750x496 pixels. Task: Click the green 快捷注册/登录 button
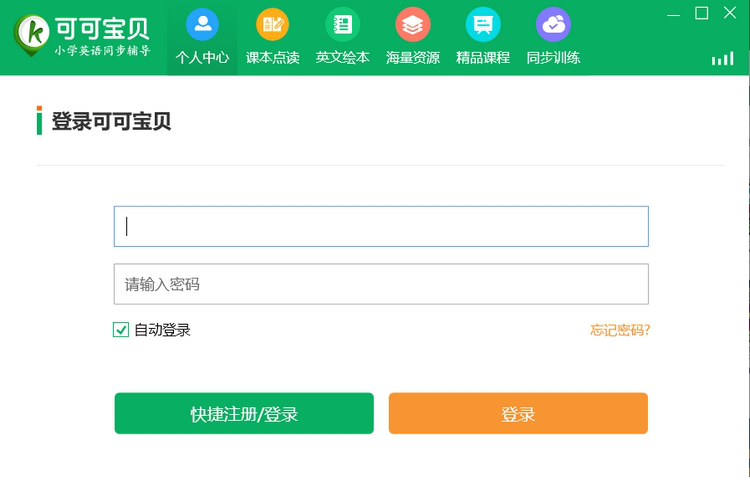(x=244, y=413)
